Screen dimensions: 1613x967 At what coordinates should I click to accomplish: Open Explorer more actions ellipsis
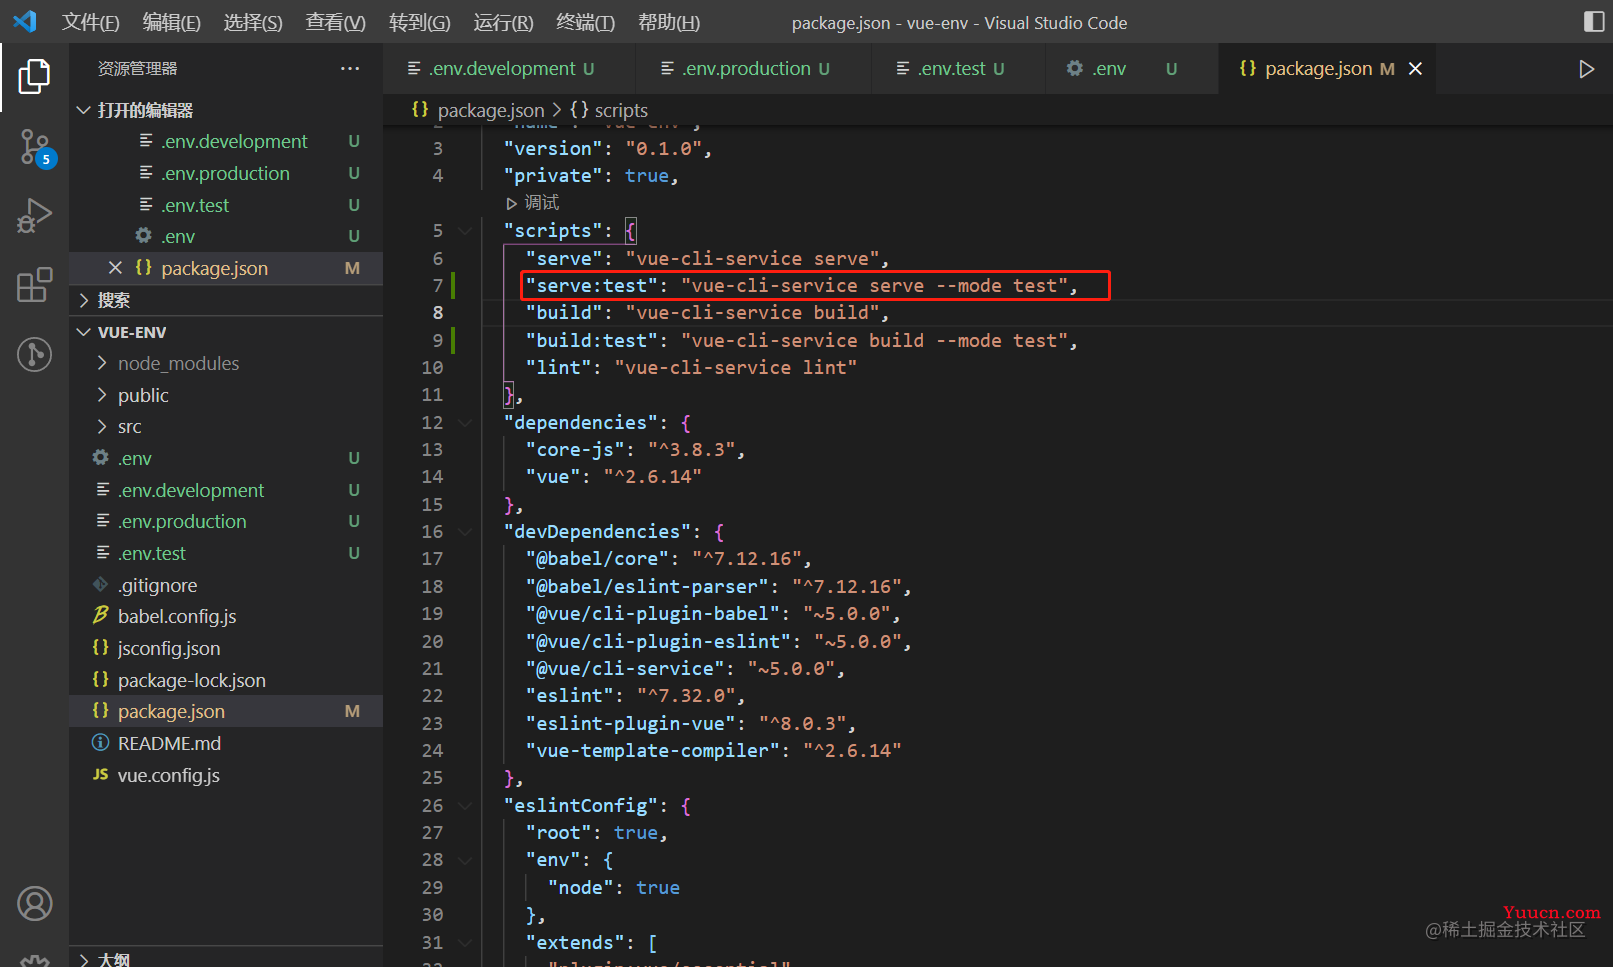(x=350, y=68)
